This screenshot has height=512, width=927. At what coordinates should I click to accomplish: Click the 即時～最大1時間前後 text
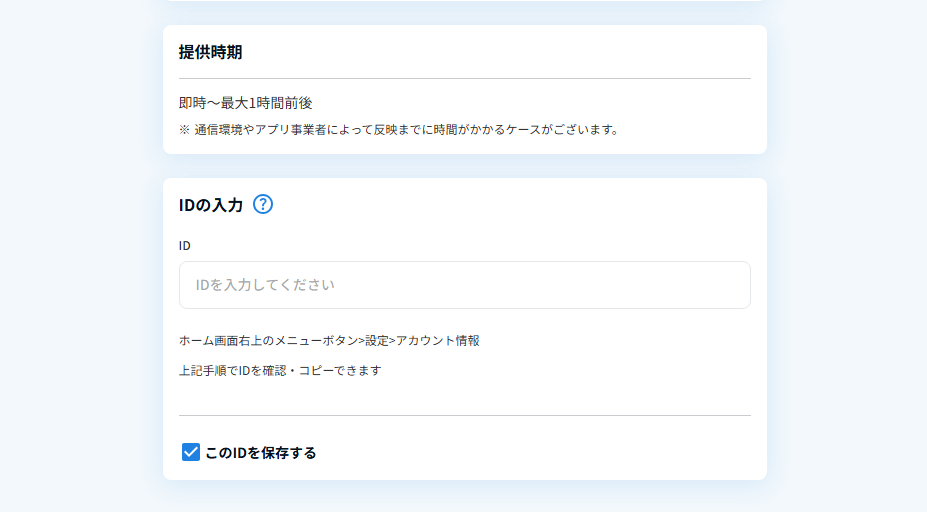[x=246, y=103]
